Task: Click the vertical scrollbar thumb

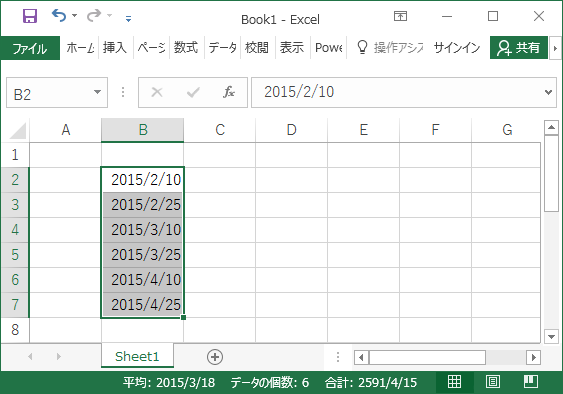Action: [x=551, y=173]
